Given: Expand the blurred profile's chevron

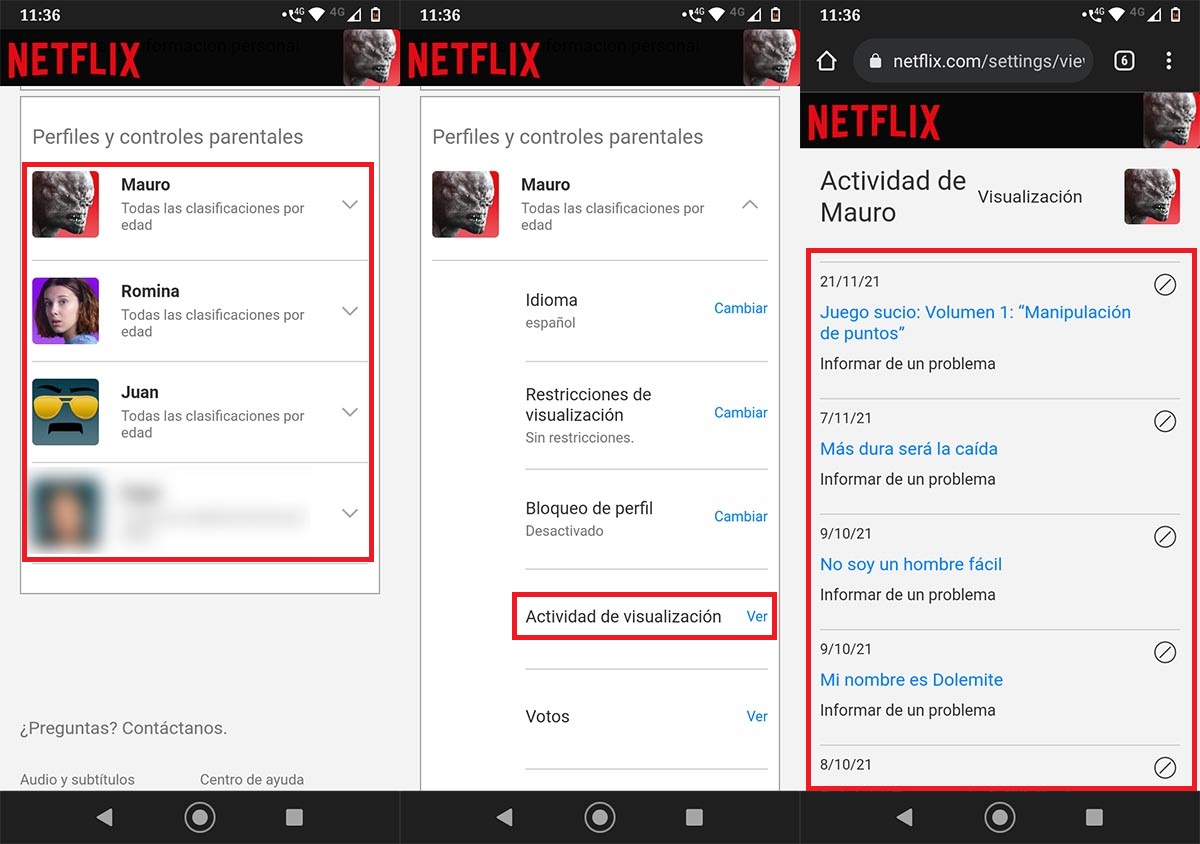Looking at the screenshot, I should tap(350, 513).
